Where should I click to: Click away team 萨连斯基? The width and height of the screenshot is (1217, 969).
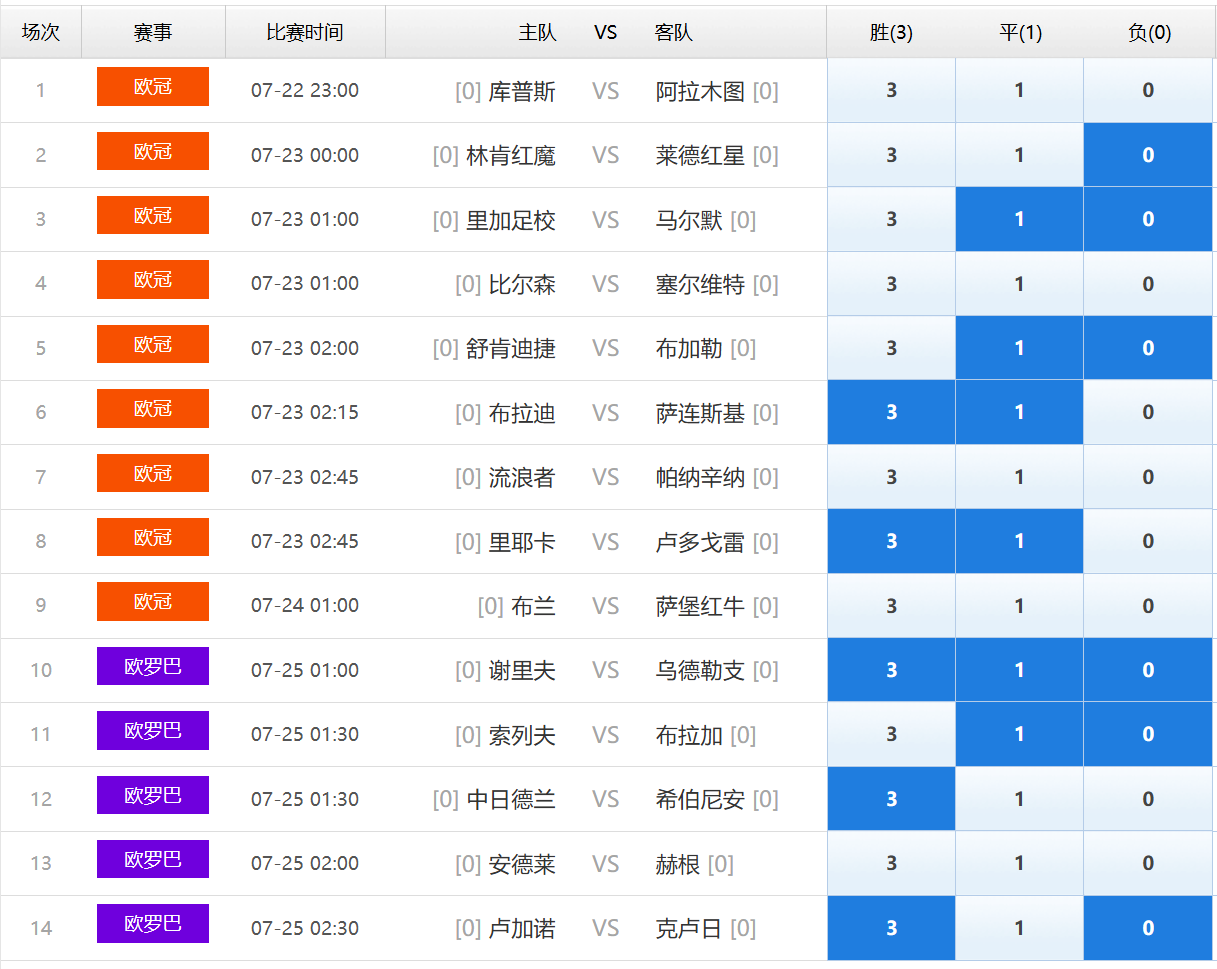[700, 414]
